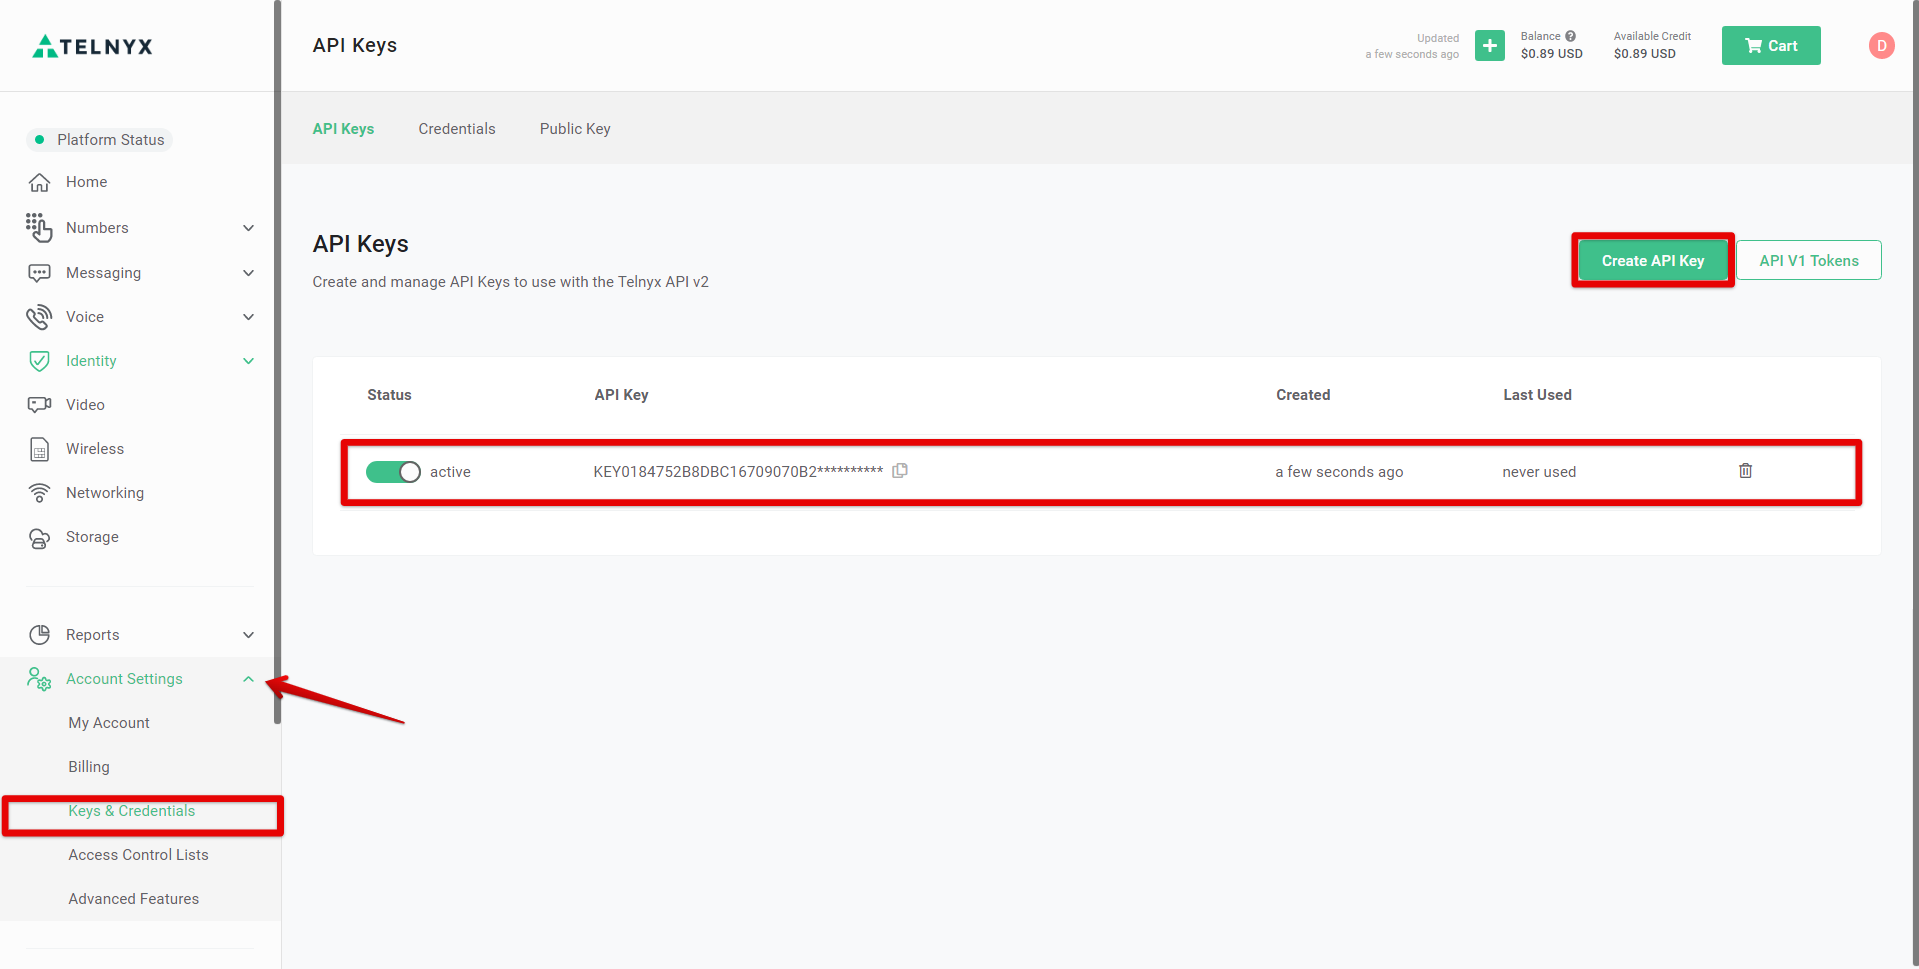Viewport: 1919px width, 969px height.
Task: Click the green plus add-balance button
Action: (x=1489, y=46)
